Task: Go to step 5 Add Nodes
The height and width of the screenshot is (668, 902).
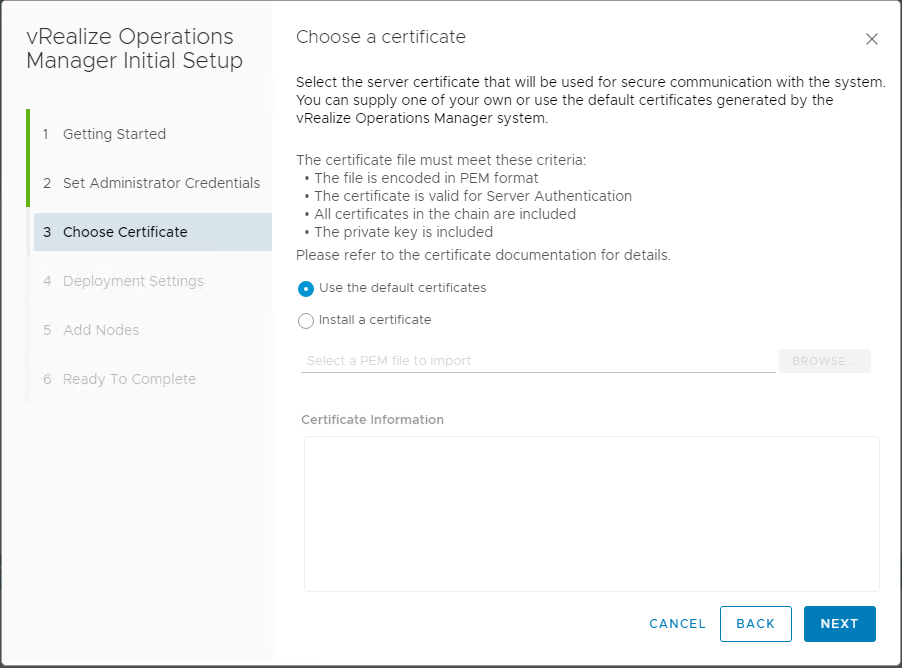Action: coord(101,330)
